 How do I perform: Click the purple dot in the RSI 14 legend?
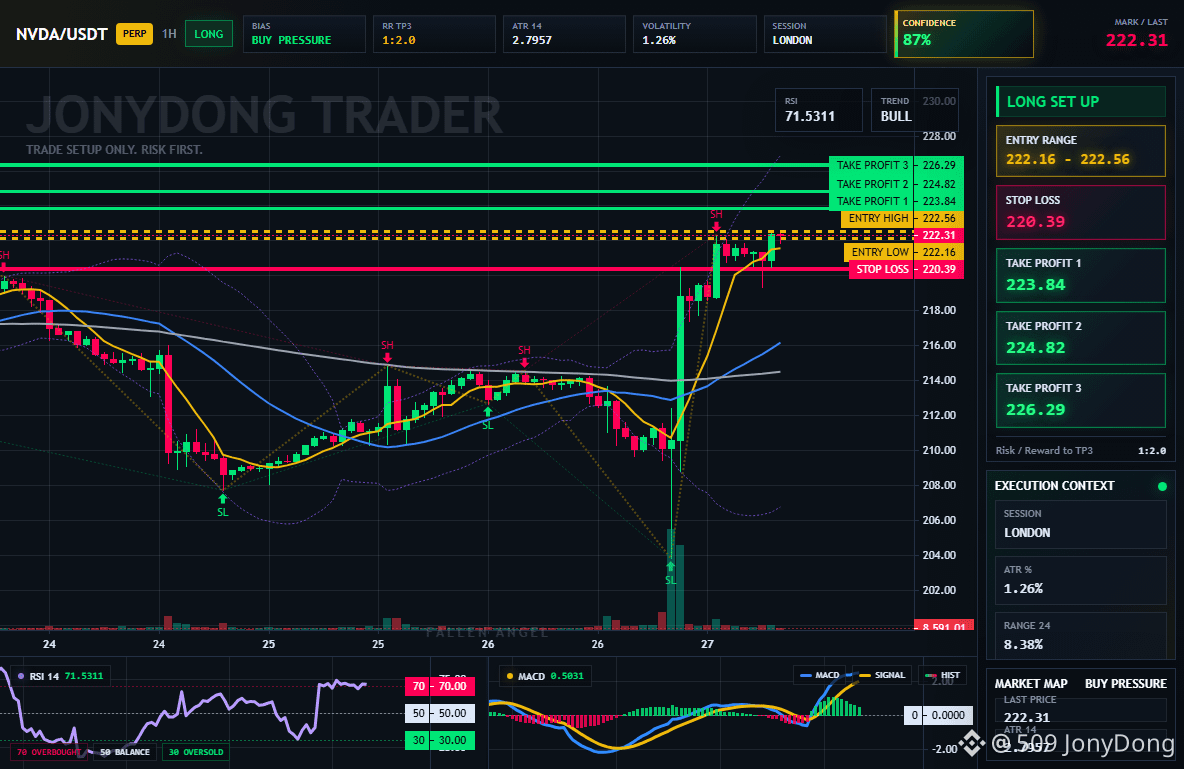click(x=20, y=677)
